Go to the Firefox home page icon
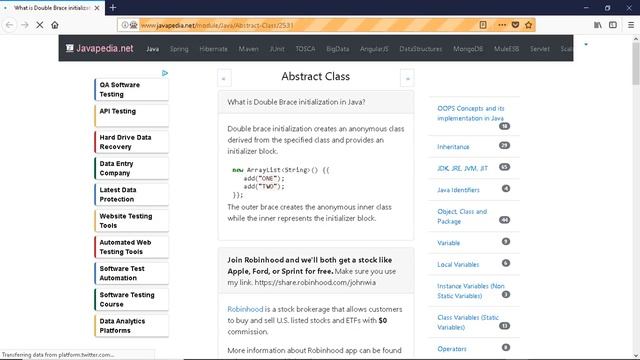Viewport: 640px width, 360px height. 55,25
